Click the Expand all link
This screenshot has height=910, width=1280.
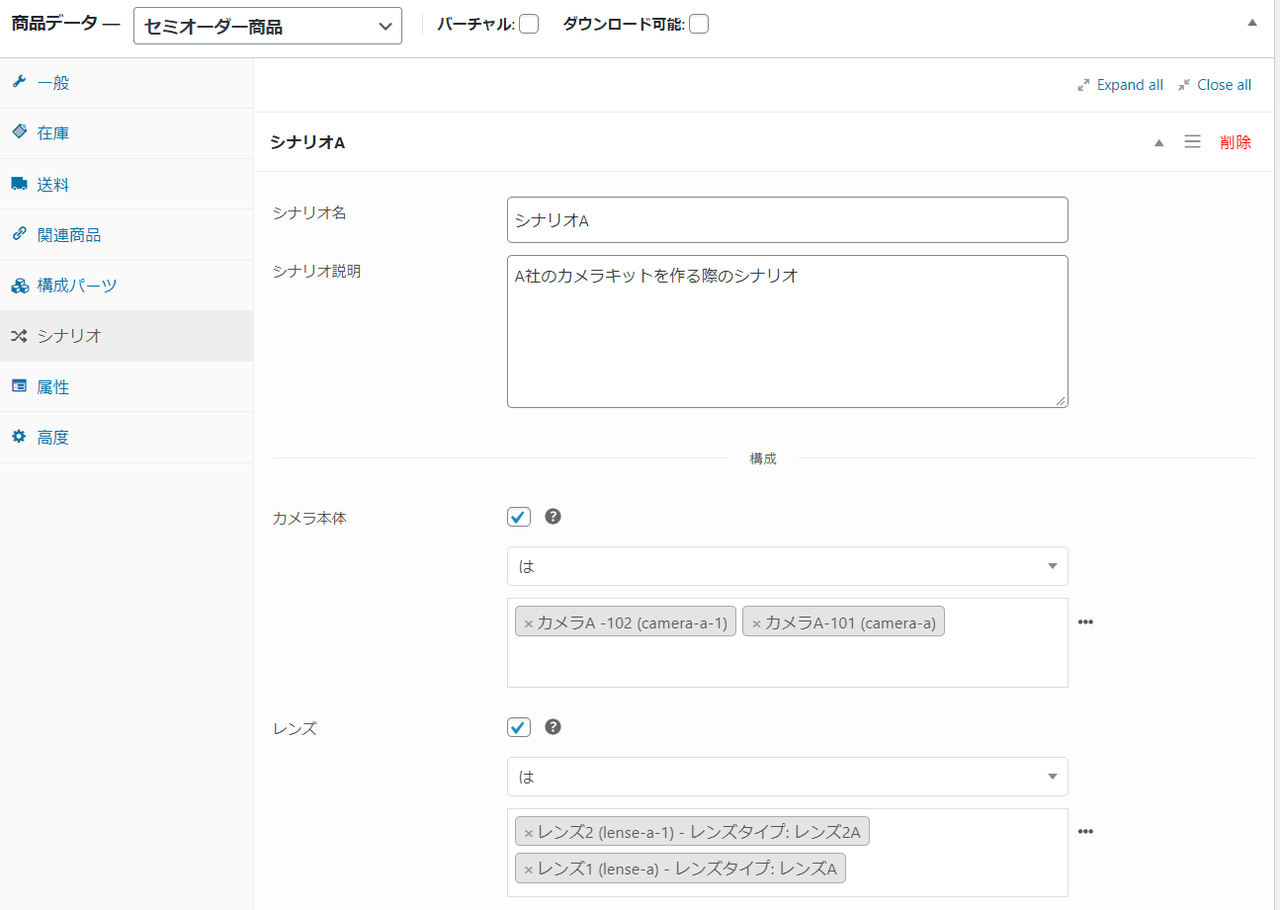tap(1130, 85)
